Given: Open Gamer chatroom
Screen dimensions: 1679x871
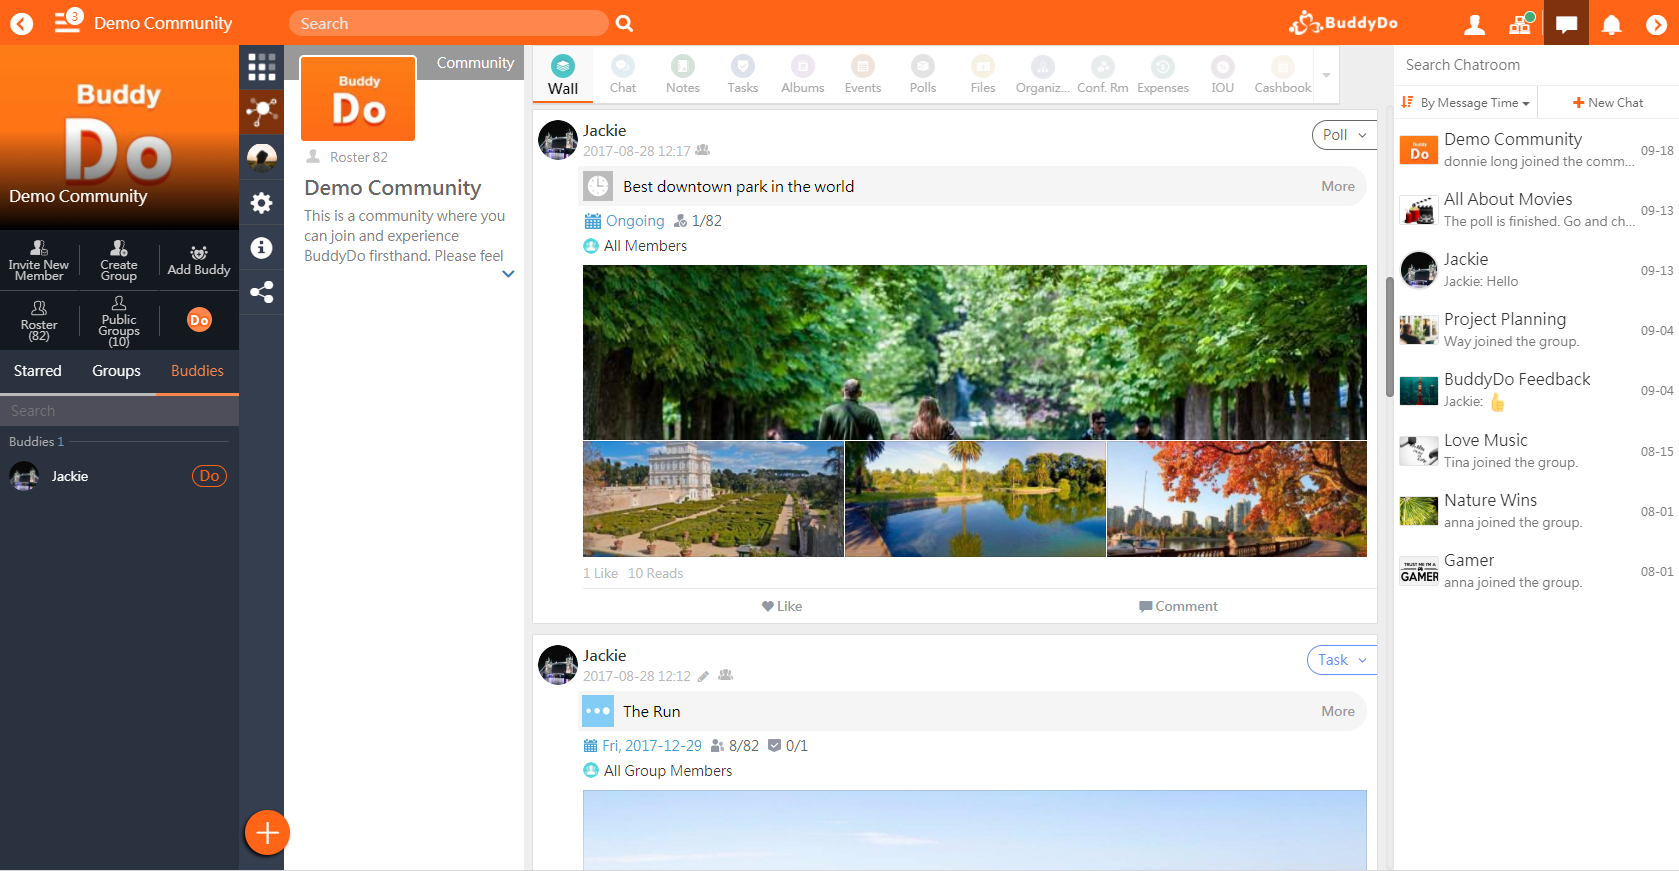Looking at the screenshot, I should pos(1536,571).
